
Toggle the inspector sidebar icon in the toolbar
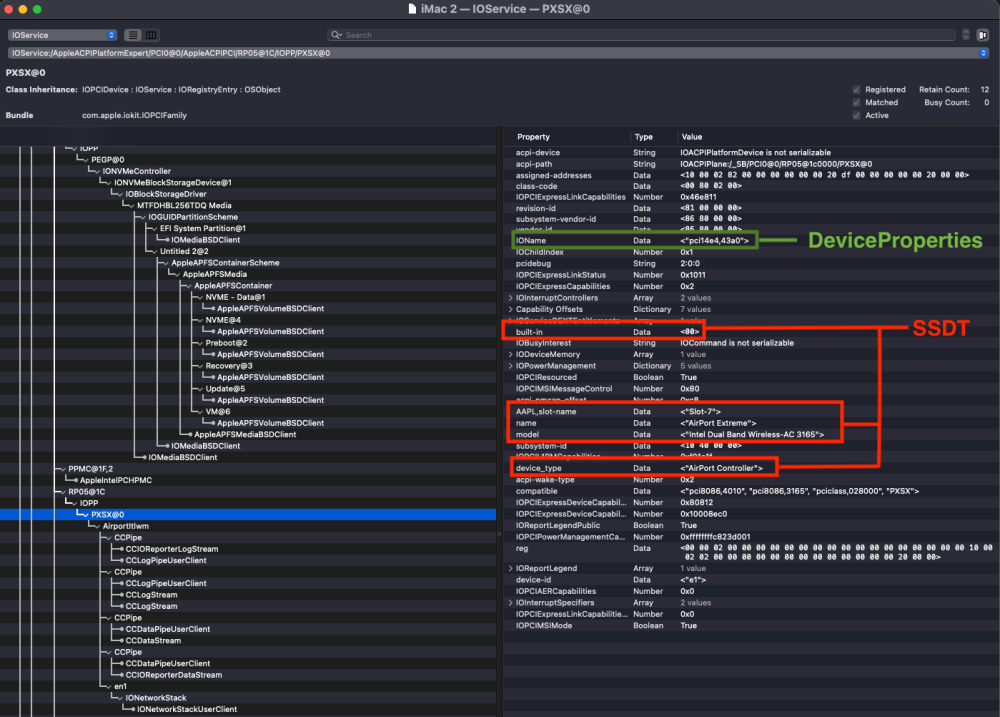[983, 35]
